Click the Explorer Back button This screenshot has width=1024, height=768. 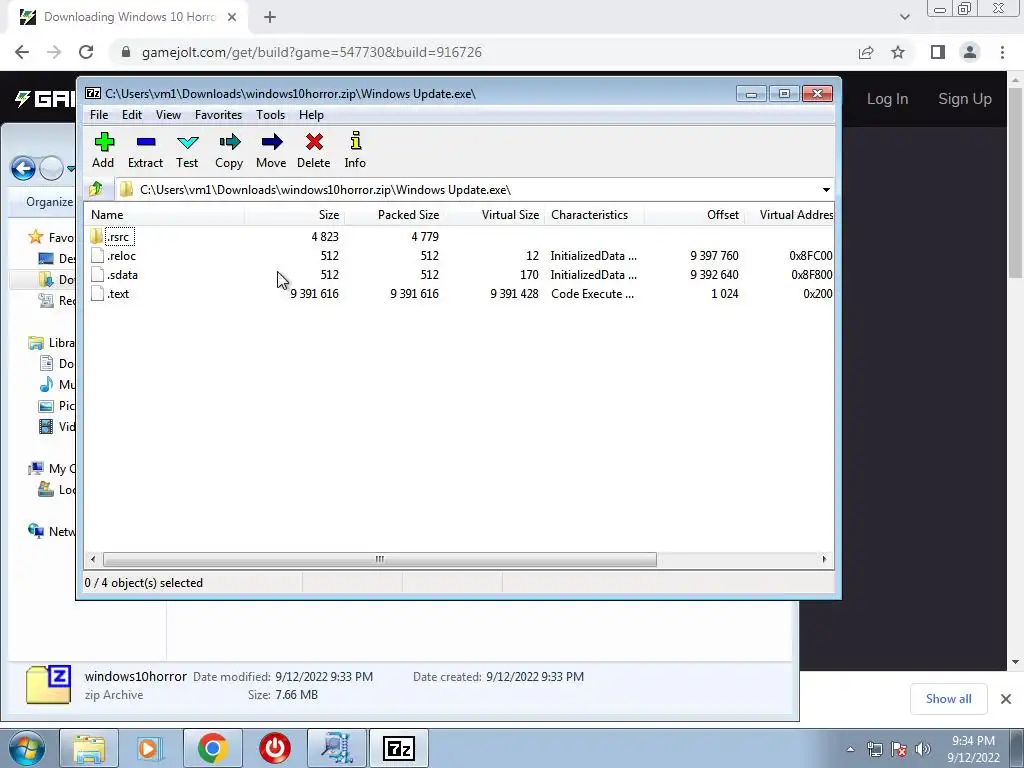[23, 168]
